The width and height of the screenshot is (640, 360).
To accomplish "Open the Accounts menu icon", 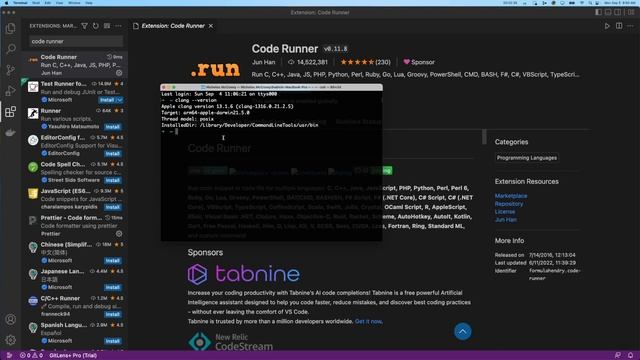I will [x=11, y=319].
